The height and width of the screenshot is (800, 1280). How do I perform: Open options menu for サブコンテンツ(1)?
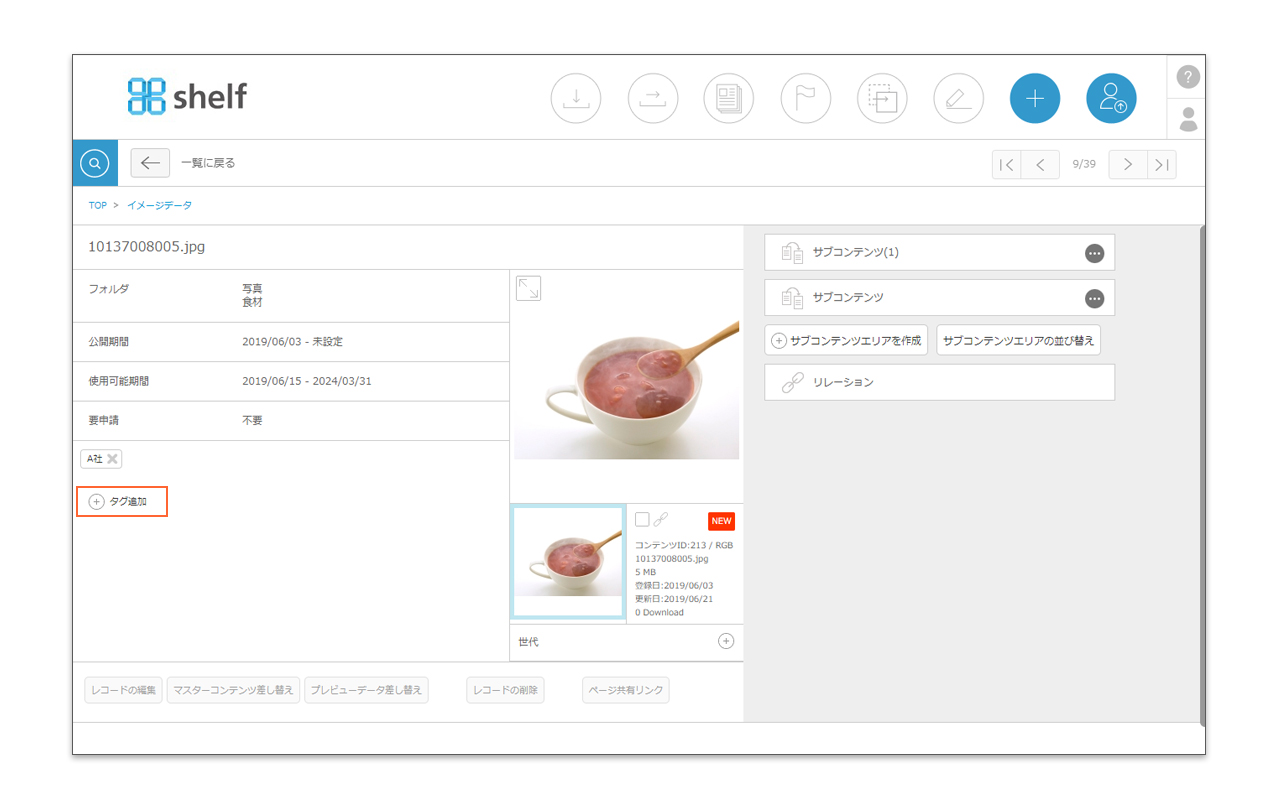[1095, 253]
